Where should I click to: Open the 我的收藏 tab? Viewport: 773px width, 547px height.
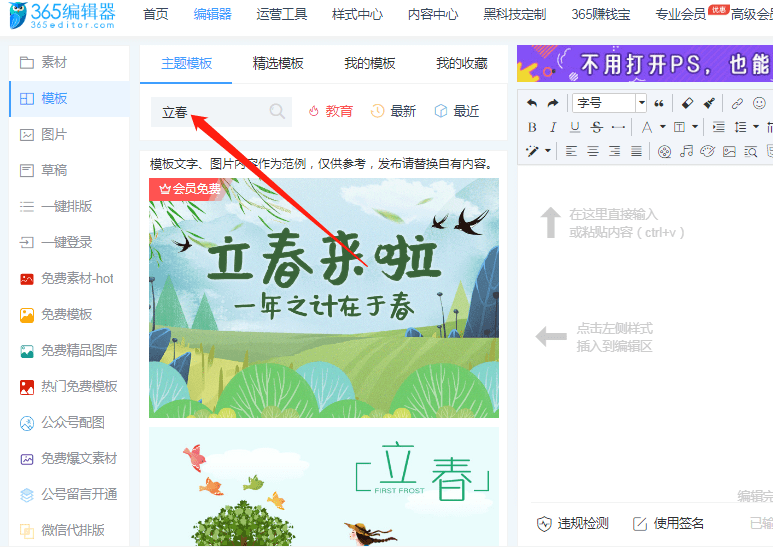point(461,64)
